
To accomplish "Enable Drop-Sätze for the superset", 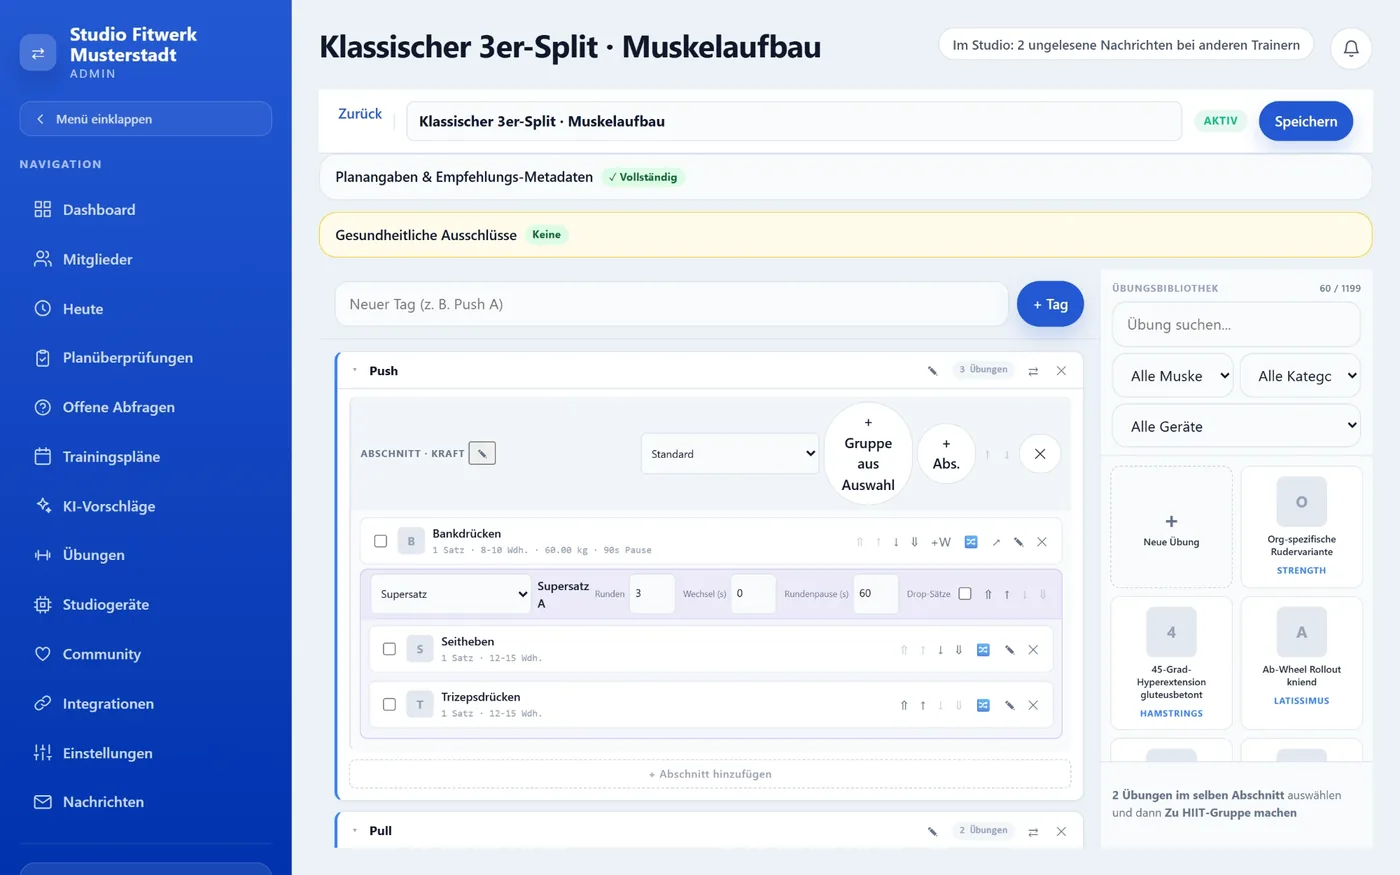I will coord(965,593).
